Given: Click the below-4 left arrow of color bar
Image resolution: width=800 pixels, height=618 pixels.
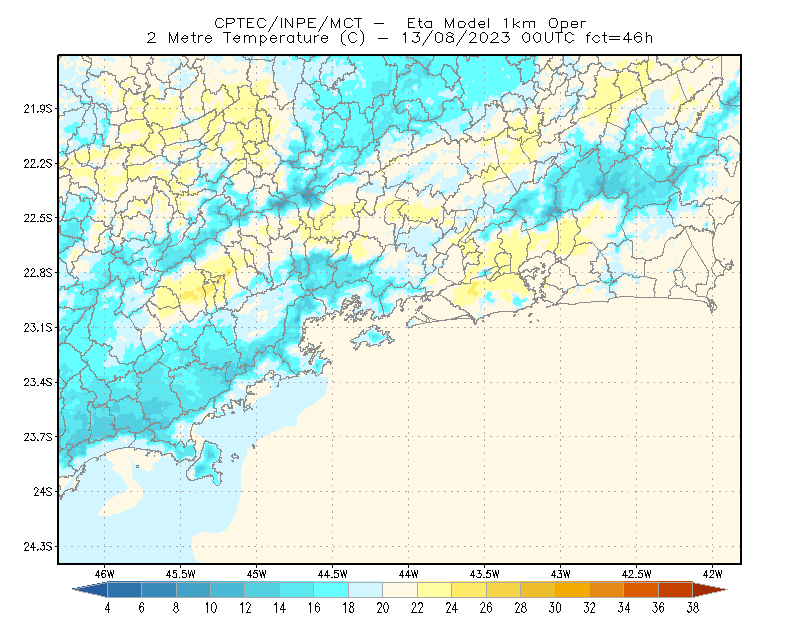Looking at the screenshot, I should pos(90,589).
